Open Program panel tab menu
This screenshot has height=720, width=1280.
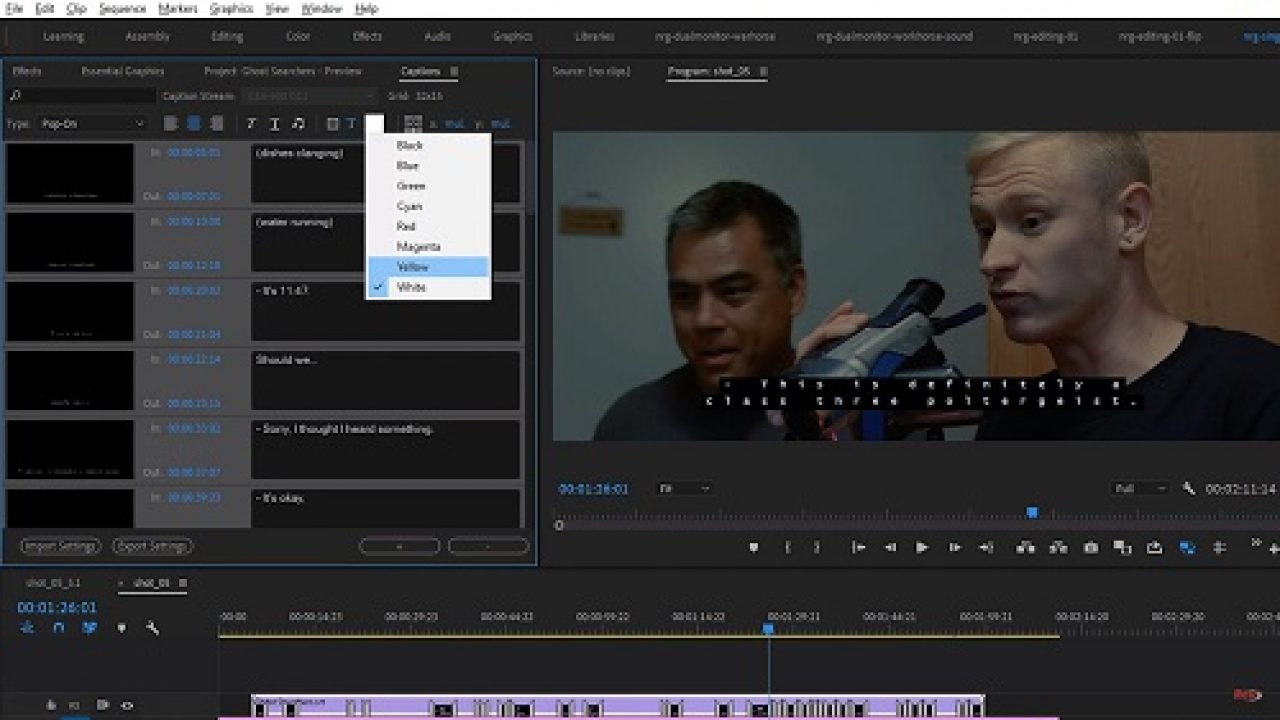point(764,72)
